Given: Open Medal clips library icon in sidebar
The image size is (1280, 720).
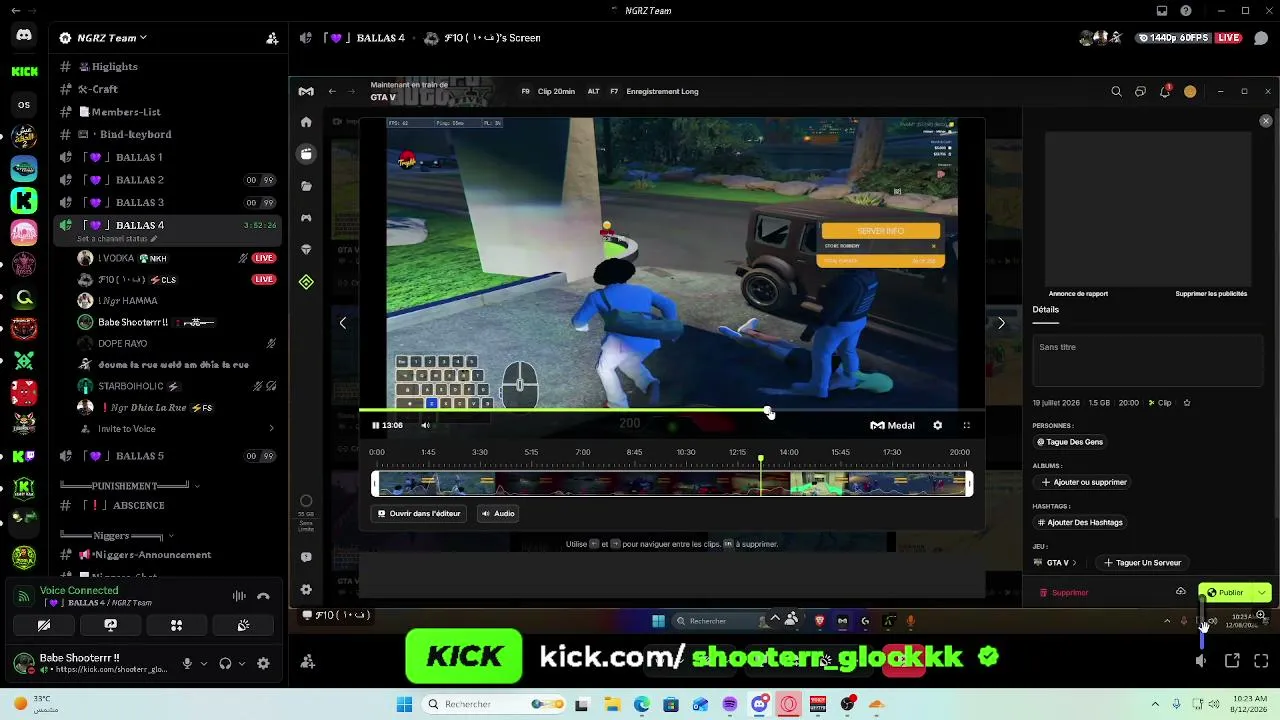Looking at the screenshot, I should coord(306,154).
